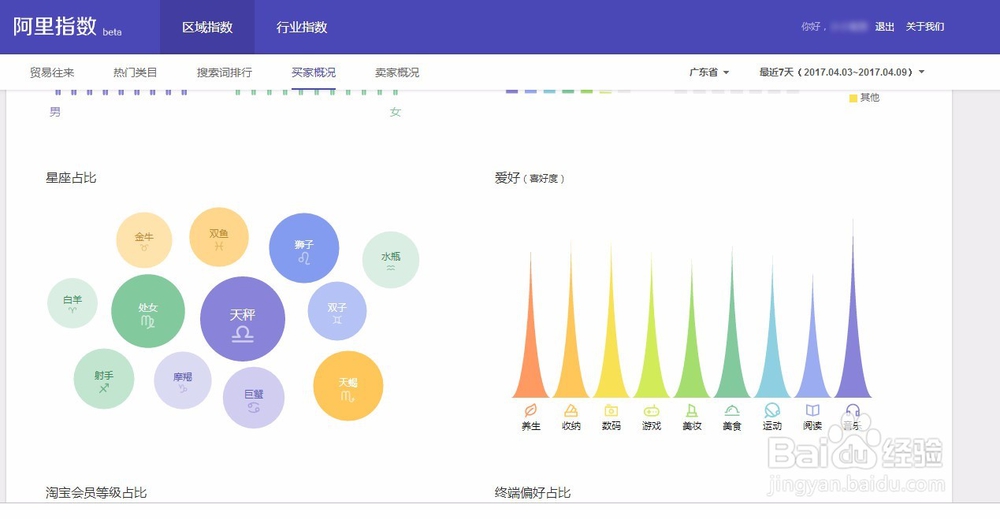Image resolution: width=1000 pixels, height=519 pixels.
Task: Click the 星座占比 section heading
Action: (71, 178)
